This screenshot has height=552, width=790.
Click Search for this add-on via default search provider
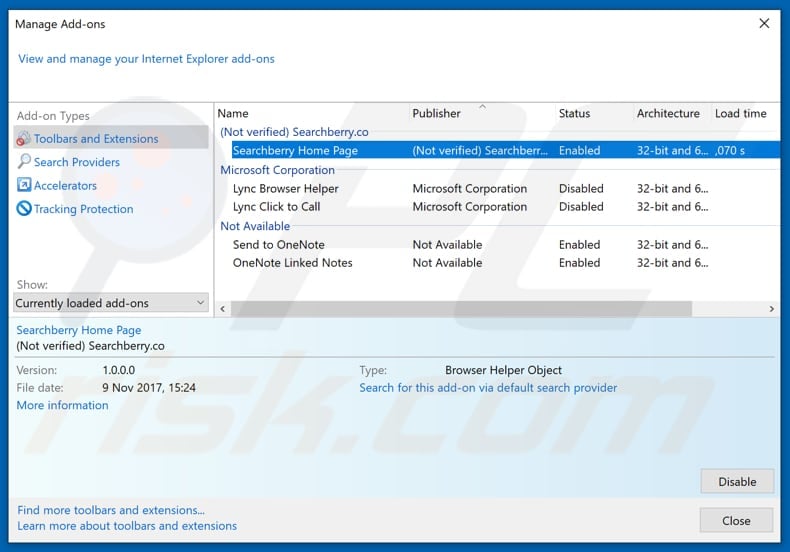[x=488, y=388]
